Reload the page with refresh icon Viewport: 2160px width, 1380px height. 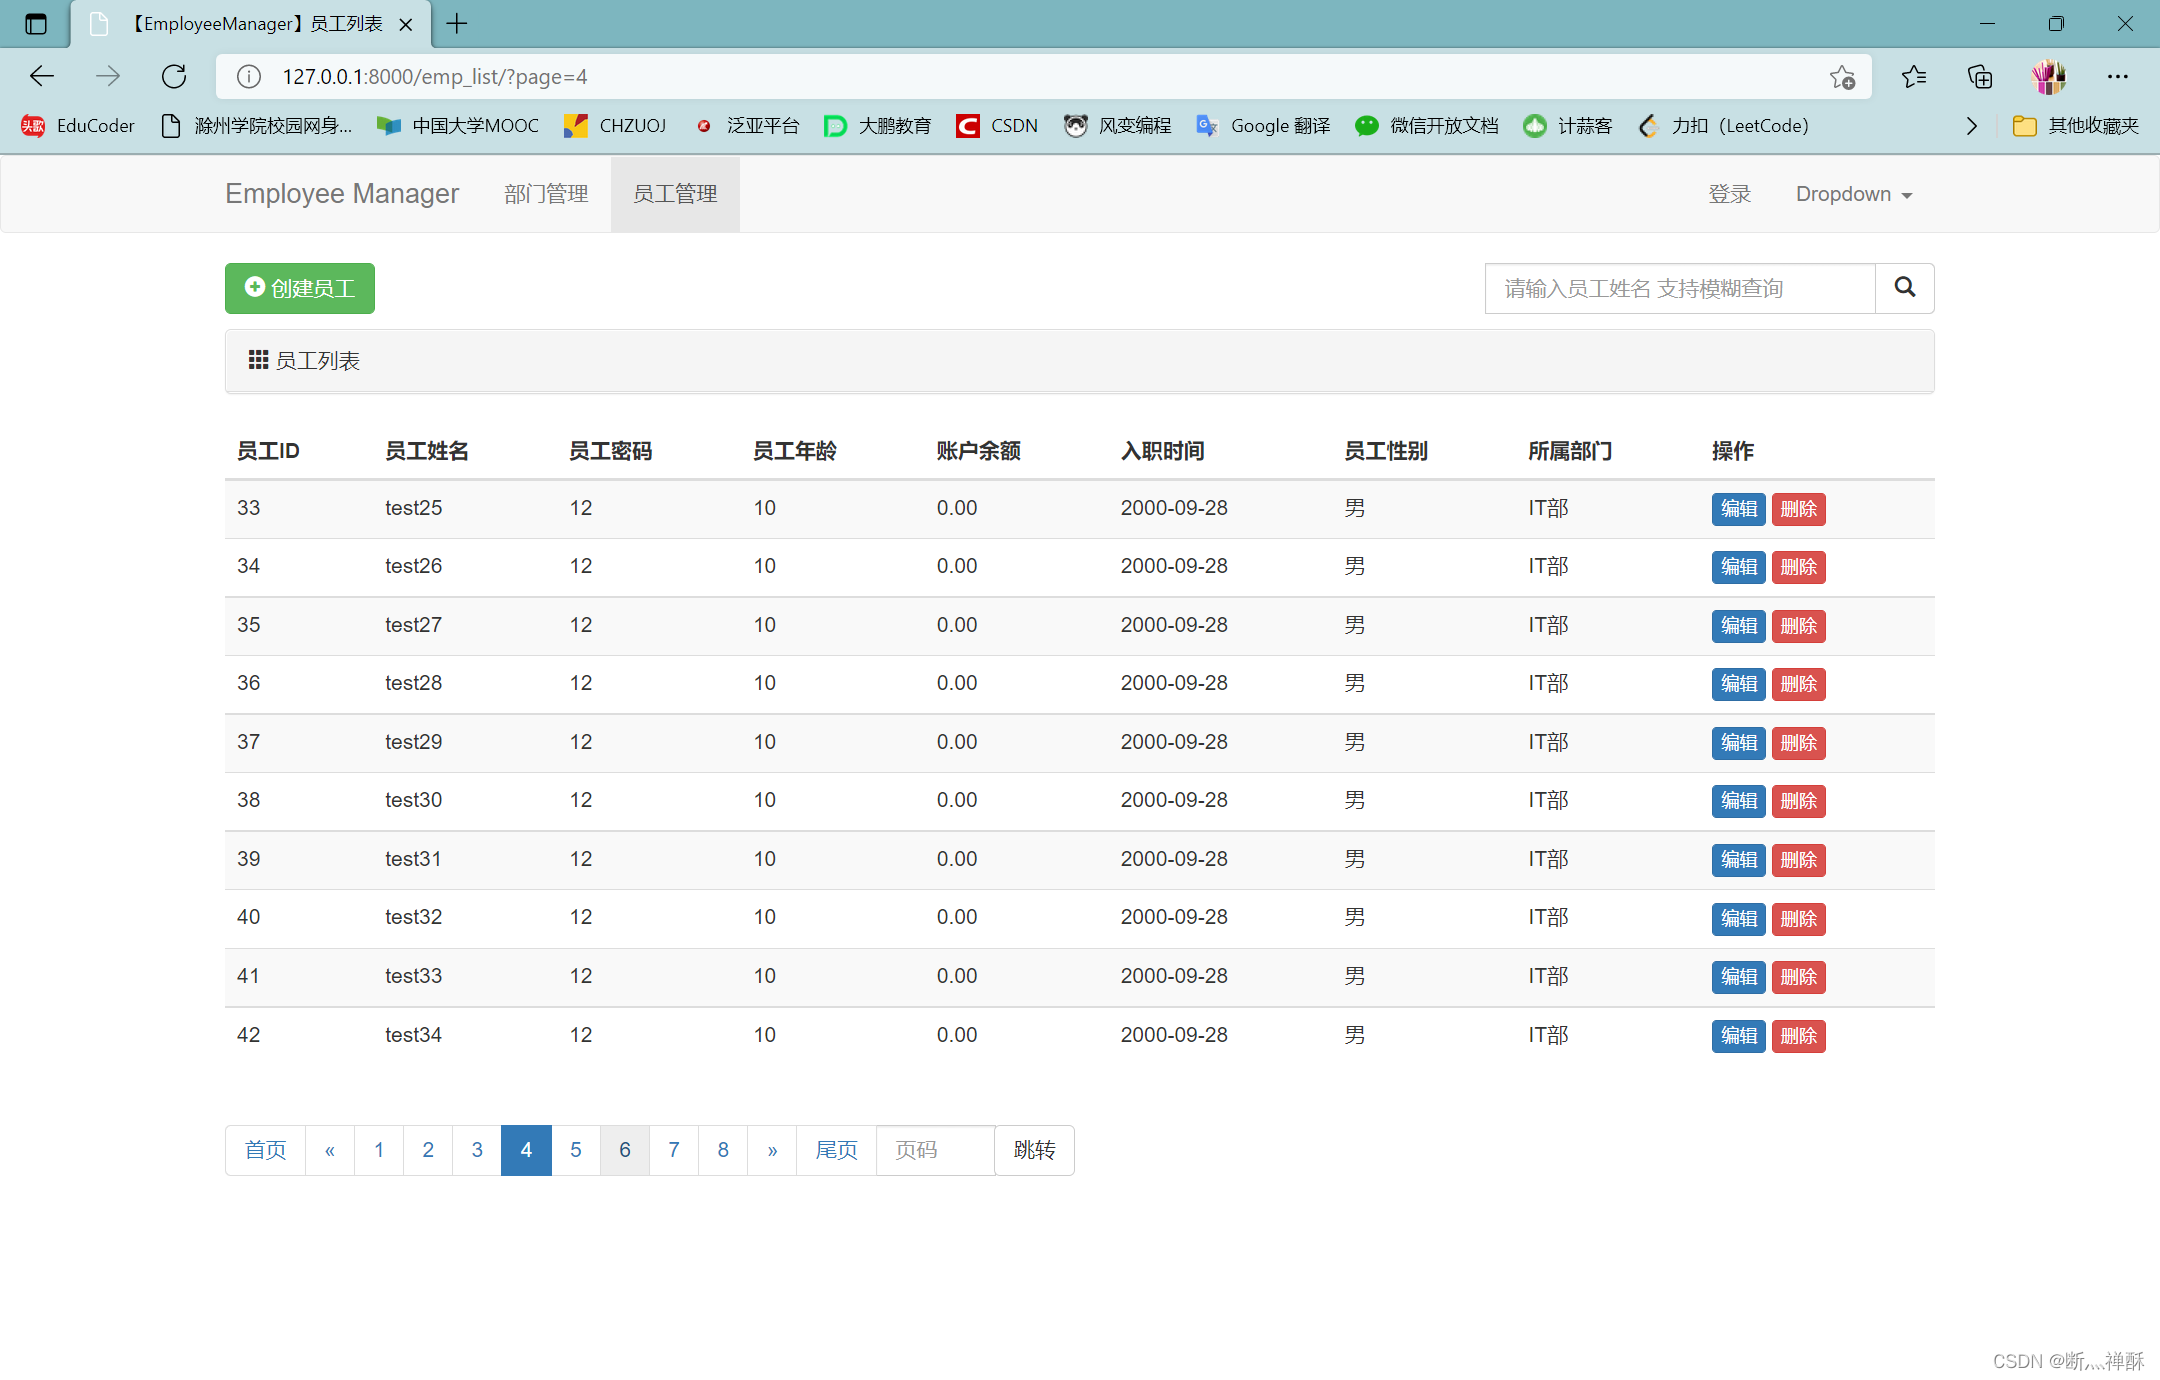click(174, 76)
